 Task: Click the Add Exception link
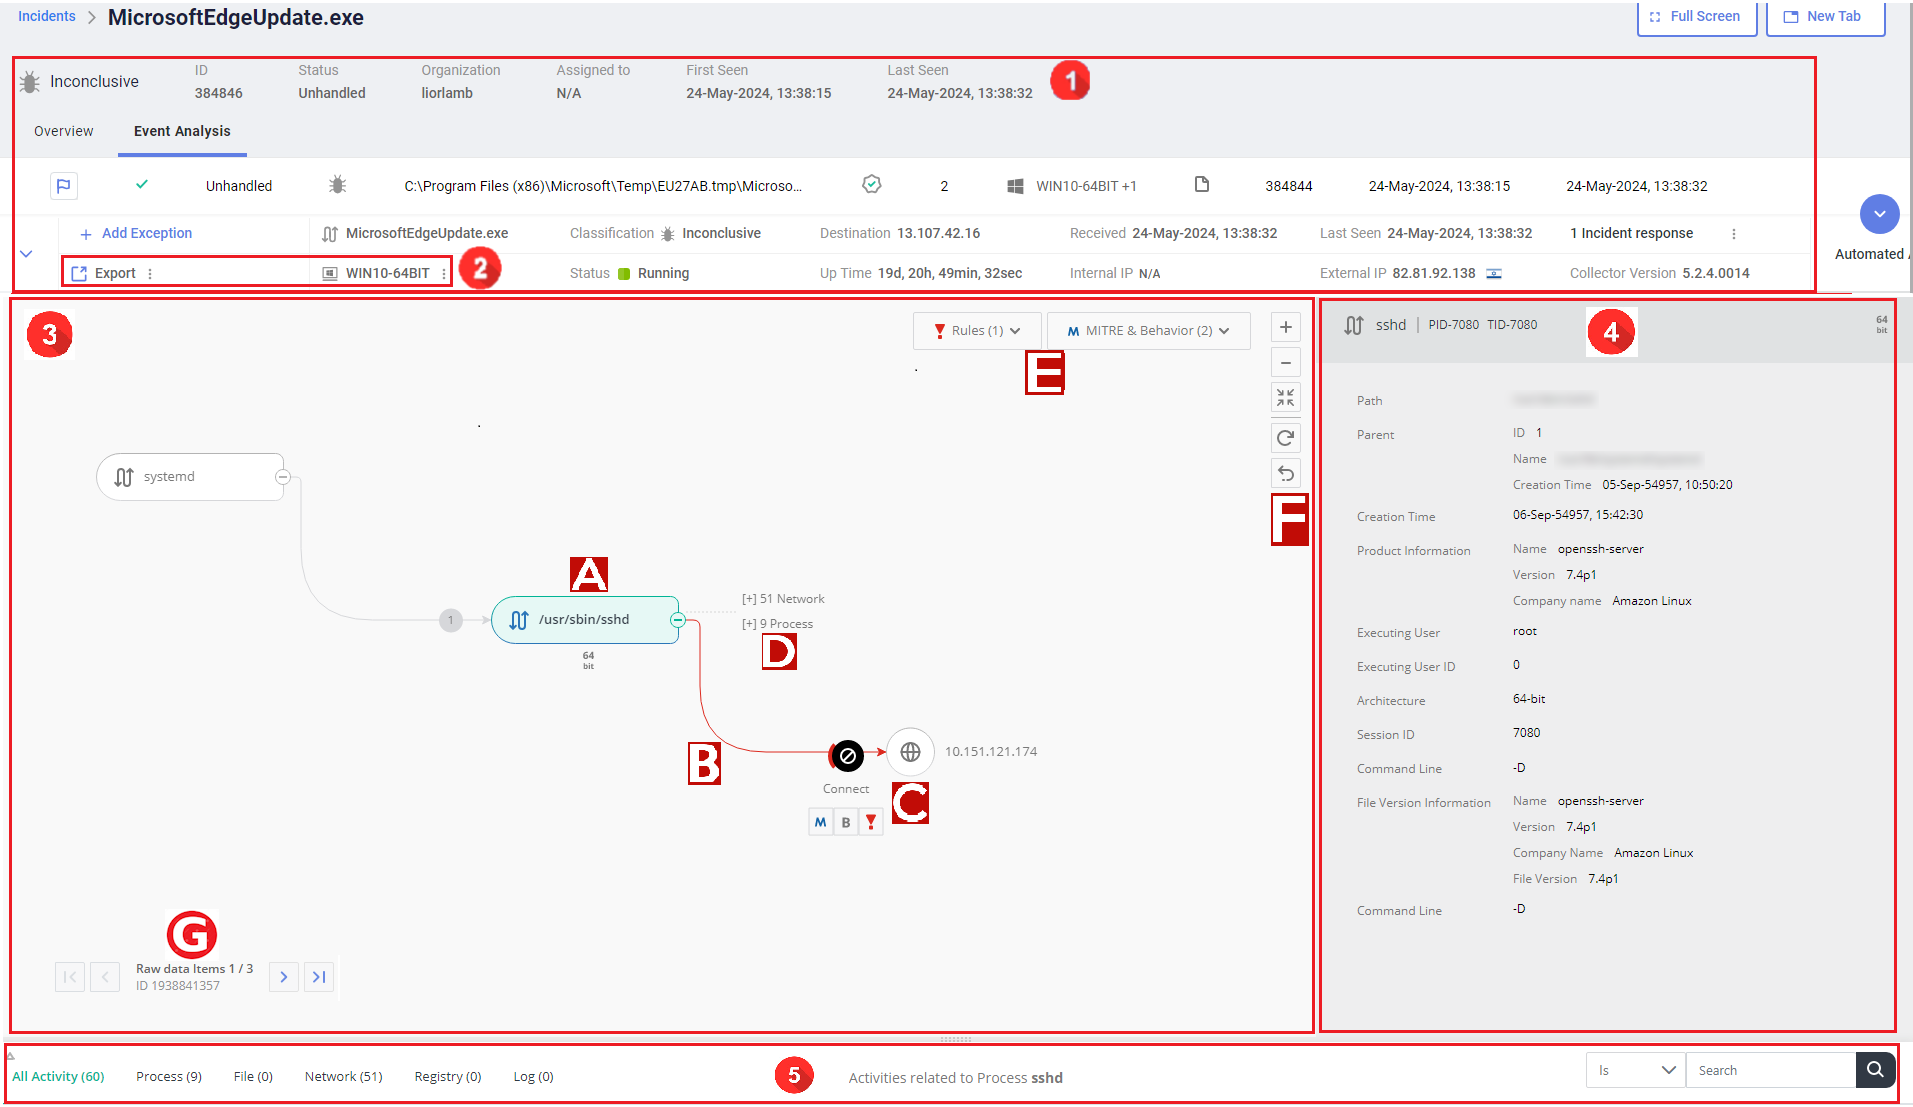click(135, 233)
